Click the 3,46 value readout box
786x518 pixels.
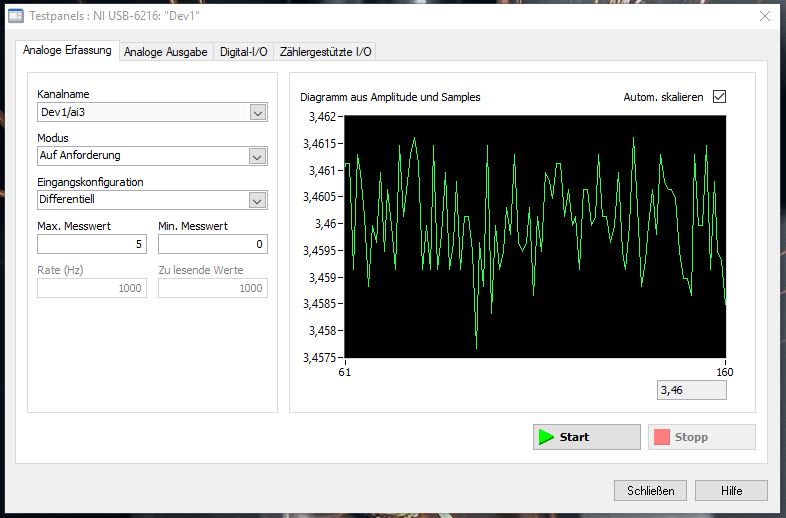pyautogui.click(x=691, y=390)
